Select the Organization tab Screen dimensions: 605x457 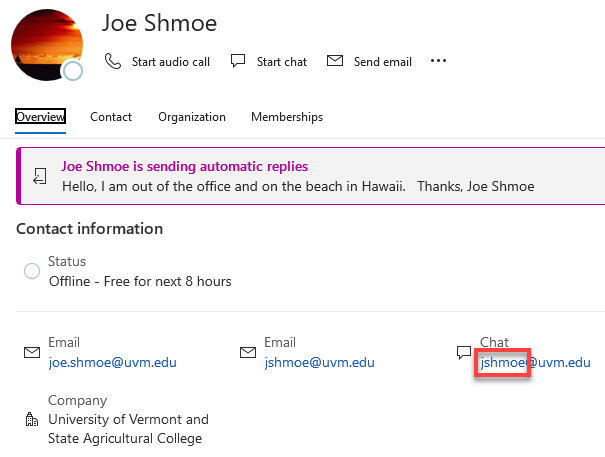tap(192, 117)
